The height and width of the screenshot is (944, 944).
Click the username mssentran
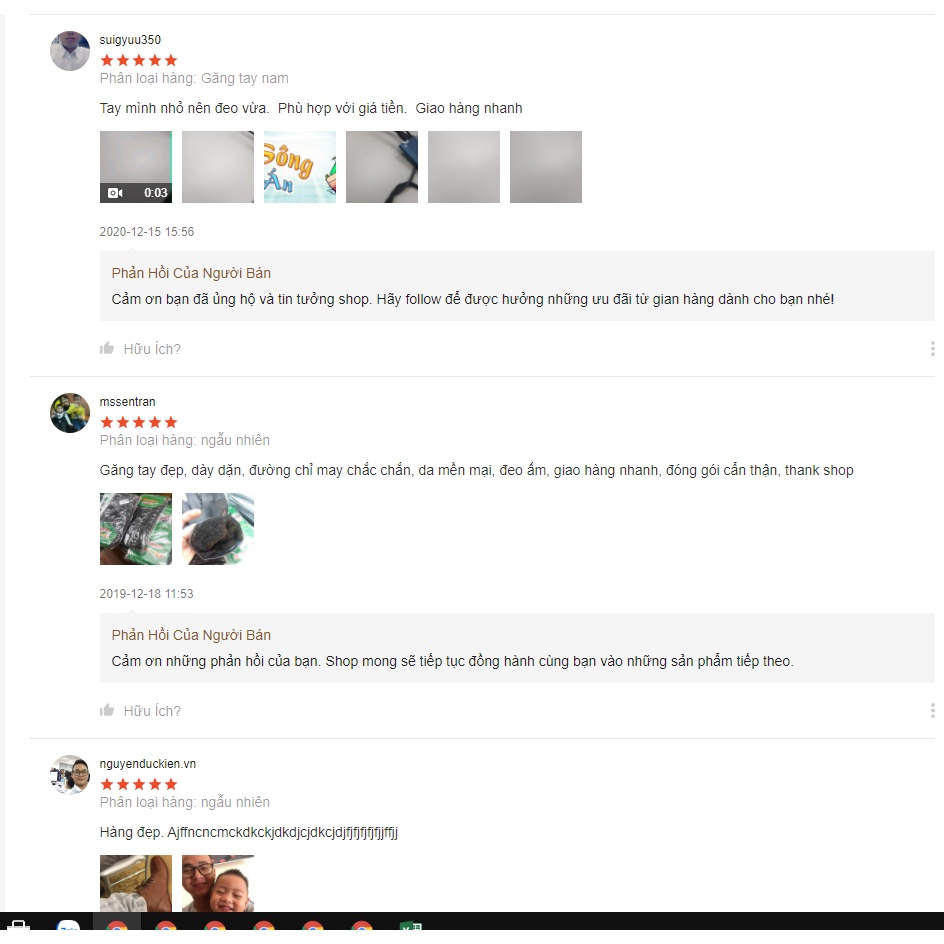pos(127,402)
